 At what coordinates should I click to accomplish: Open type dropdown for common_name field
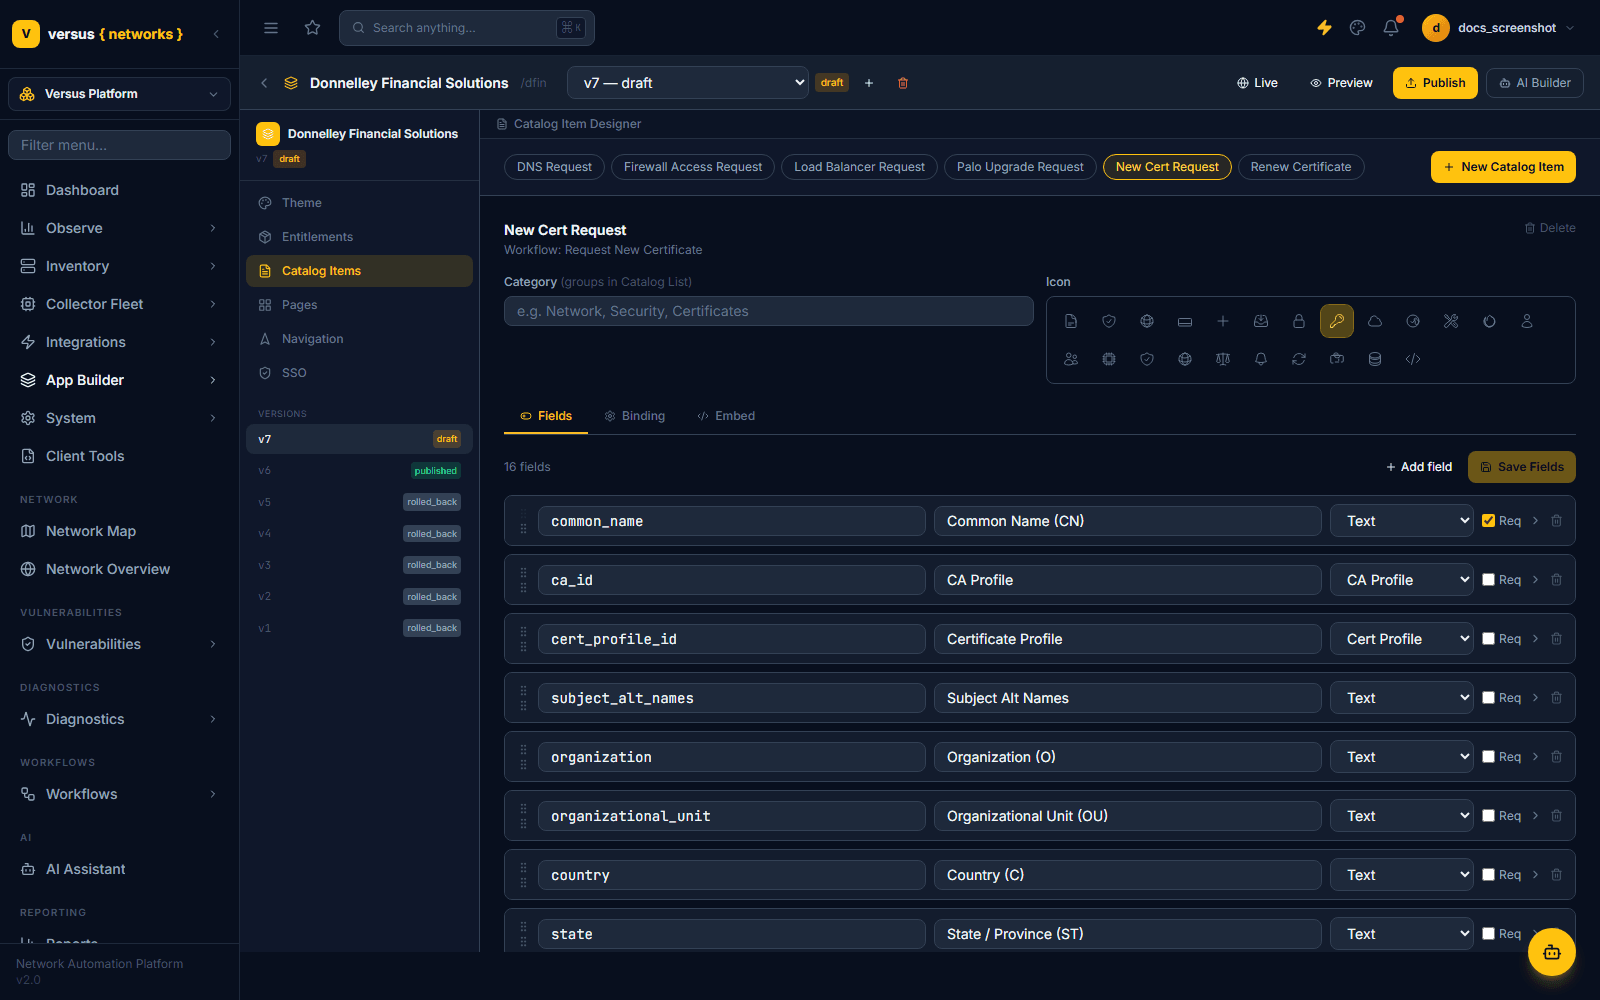pos(1402,521)
